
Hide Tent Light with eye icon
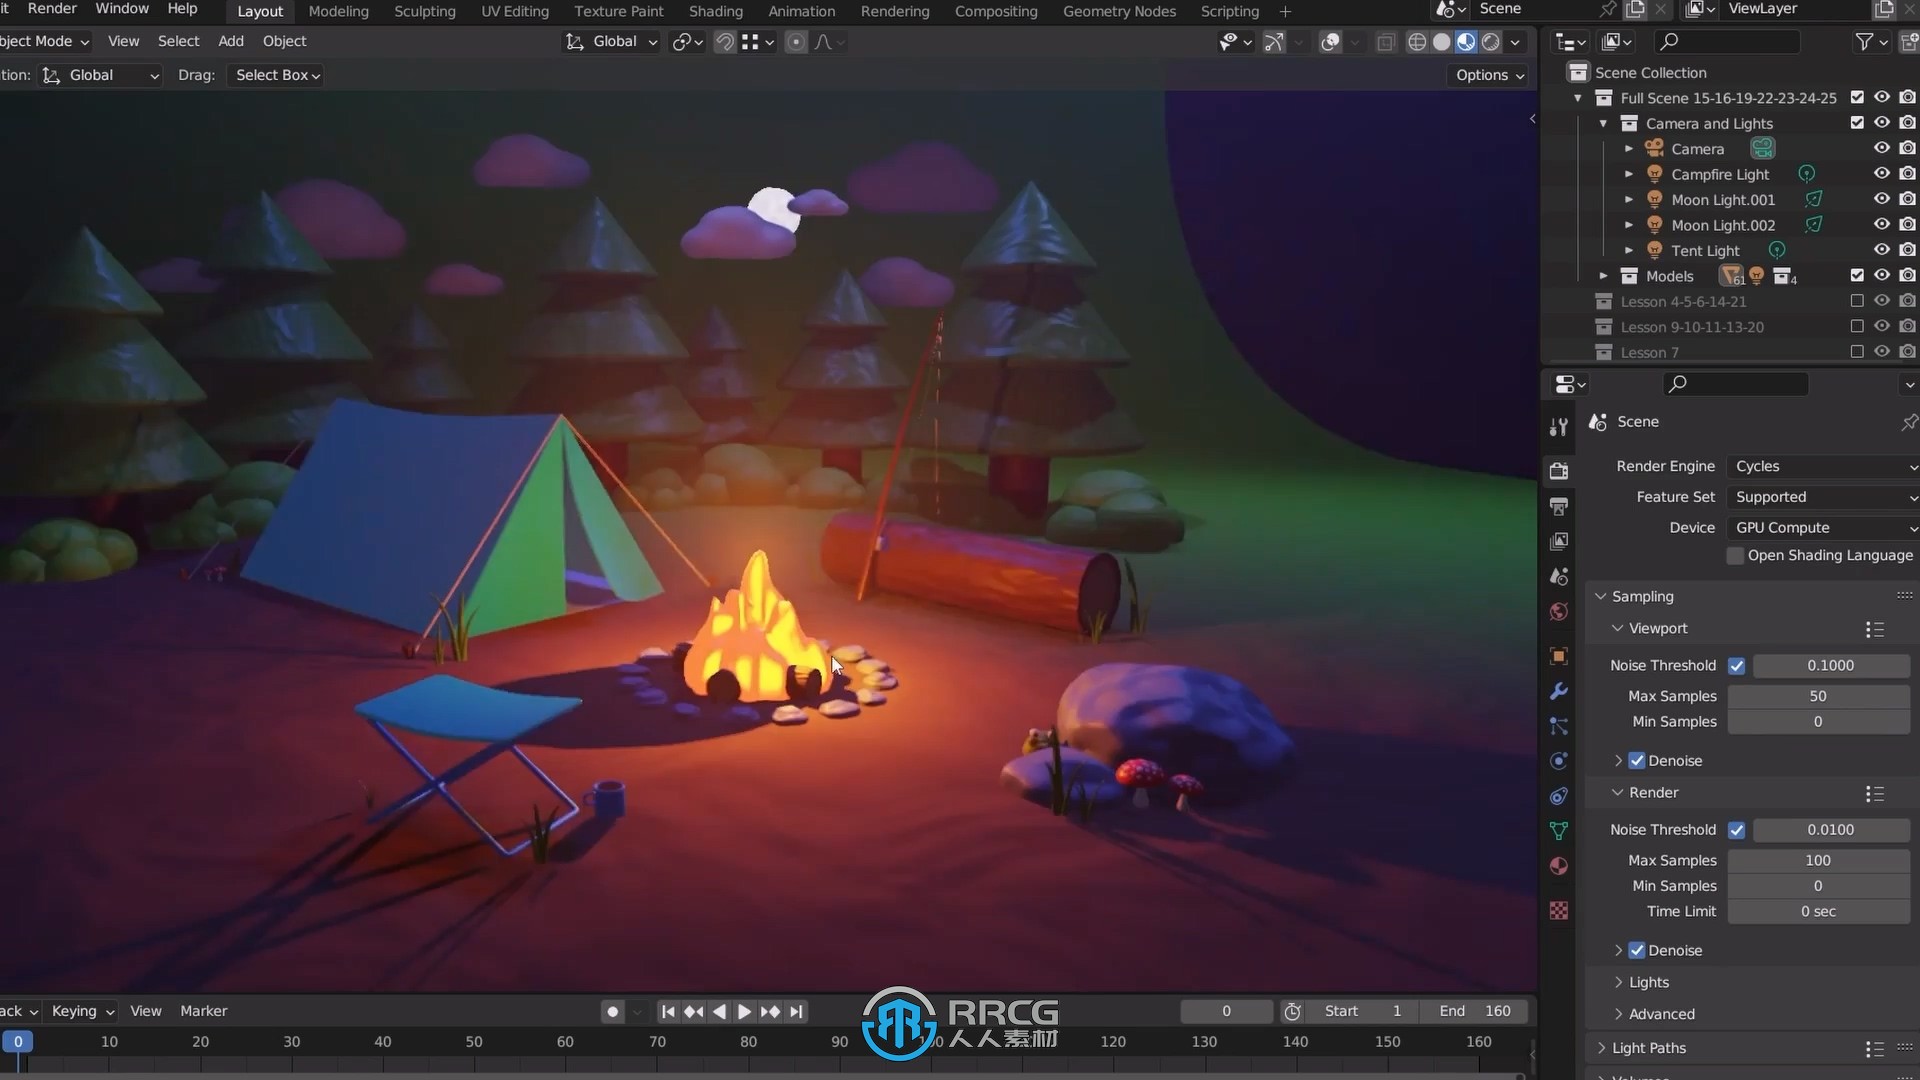coord(1881,250)
